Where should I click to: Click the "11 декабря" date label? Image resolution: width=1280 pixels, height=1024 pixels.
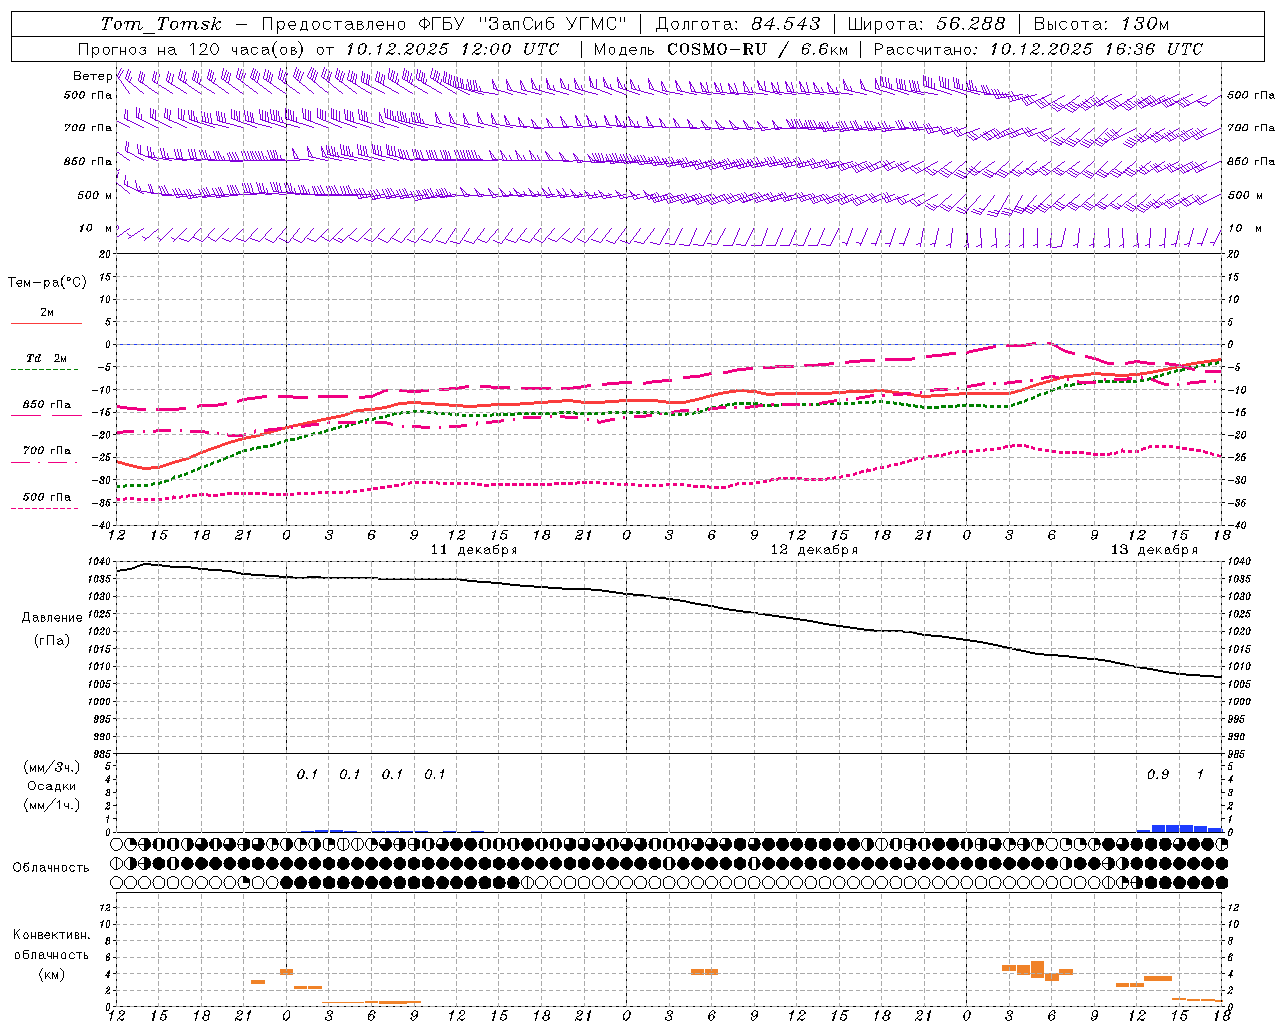pos(473,550)
